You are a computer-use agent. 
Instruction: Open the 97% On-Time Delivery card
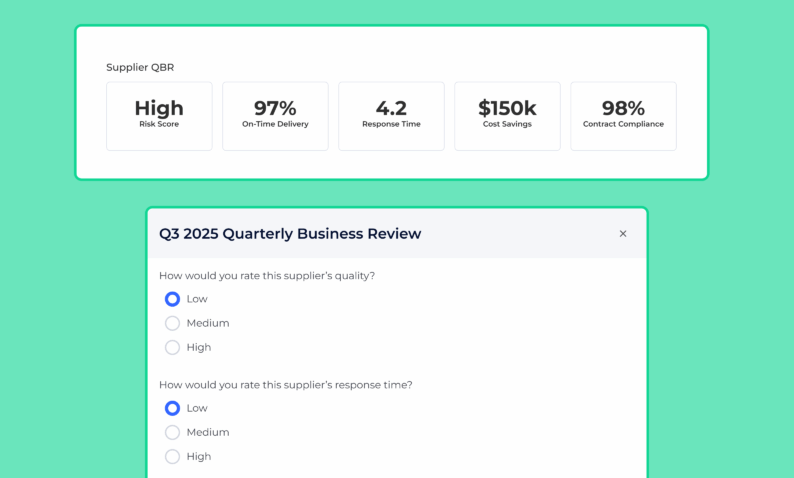(x=275, y=116)
